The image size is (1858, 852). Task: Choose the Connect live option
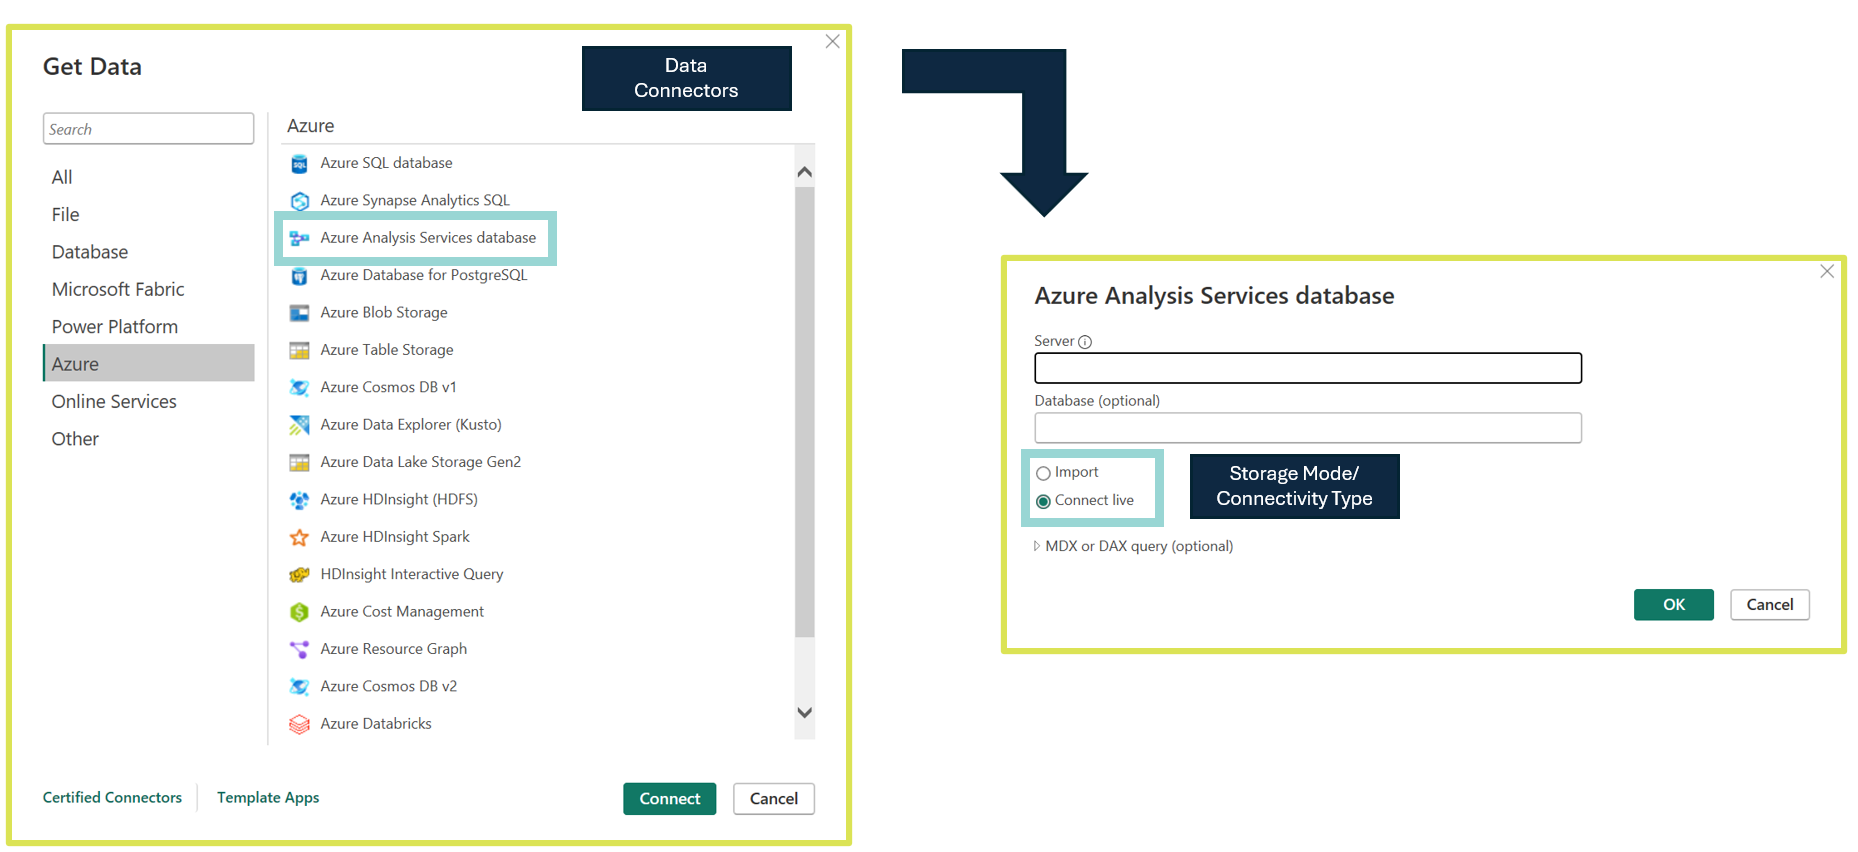tap(1043, 501)
